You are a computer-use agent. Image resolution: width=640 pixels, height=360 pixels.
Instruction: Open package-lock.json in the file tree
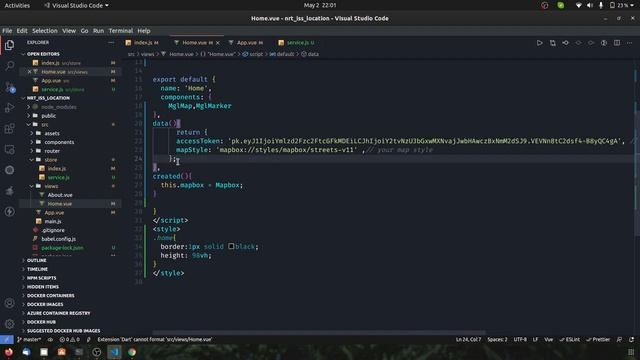(x=62, y=248)
